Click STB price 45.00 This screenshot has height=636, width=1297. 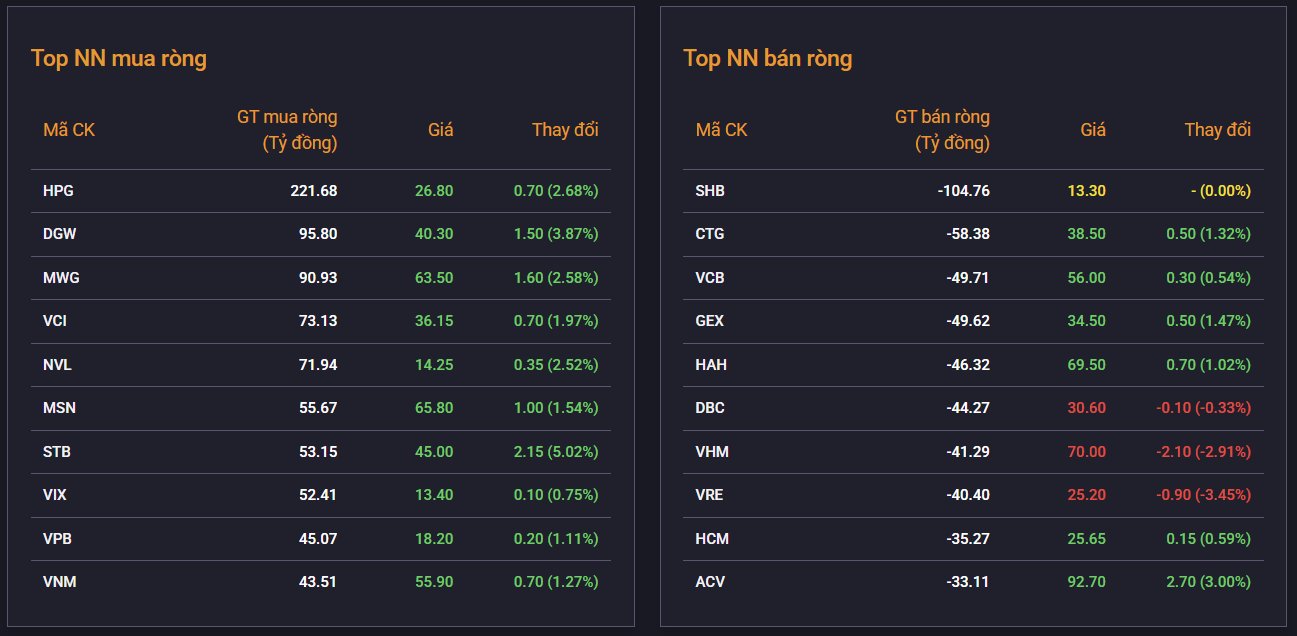tap(434, 452)
